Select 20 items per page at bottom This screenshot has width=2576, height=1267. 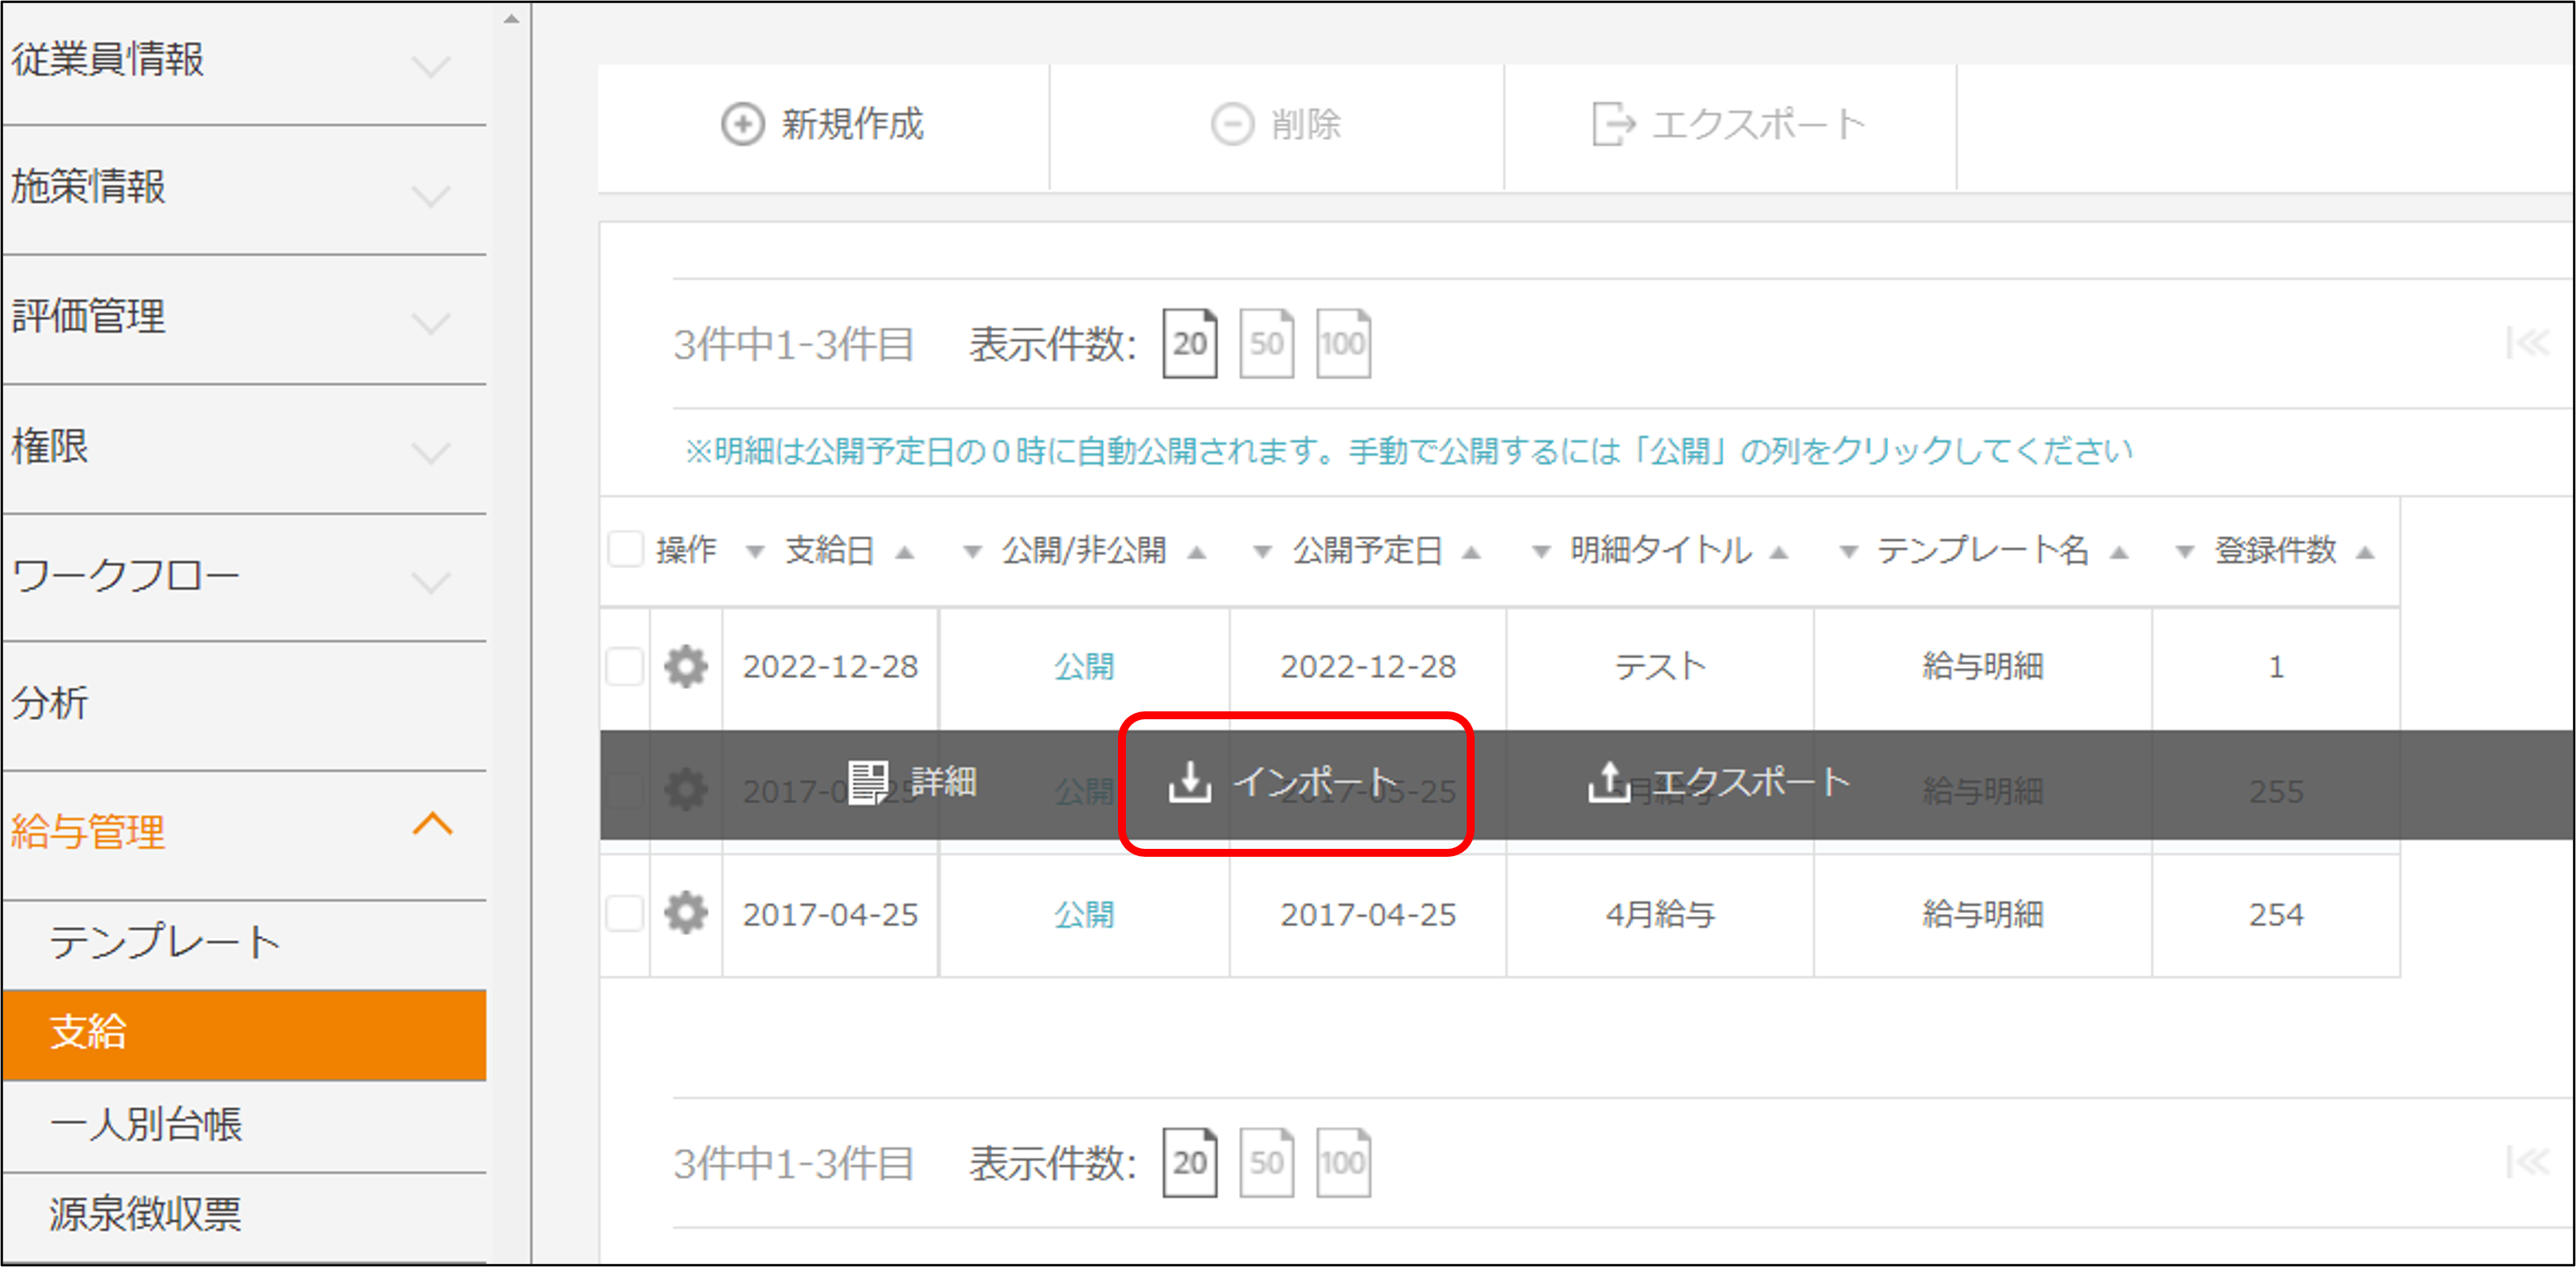[1189, 1162]
